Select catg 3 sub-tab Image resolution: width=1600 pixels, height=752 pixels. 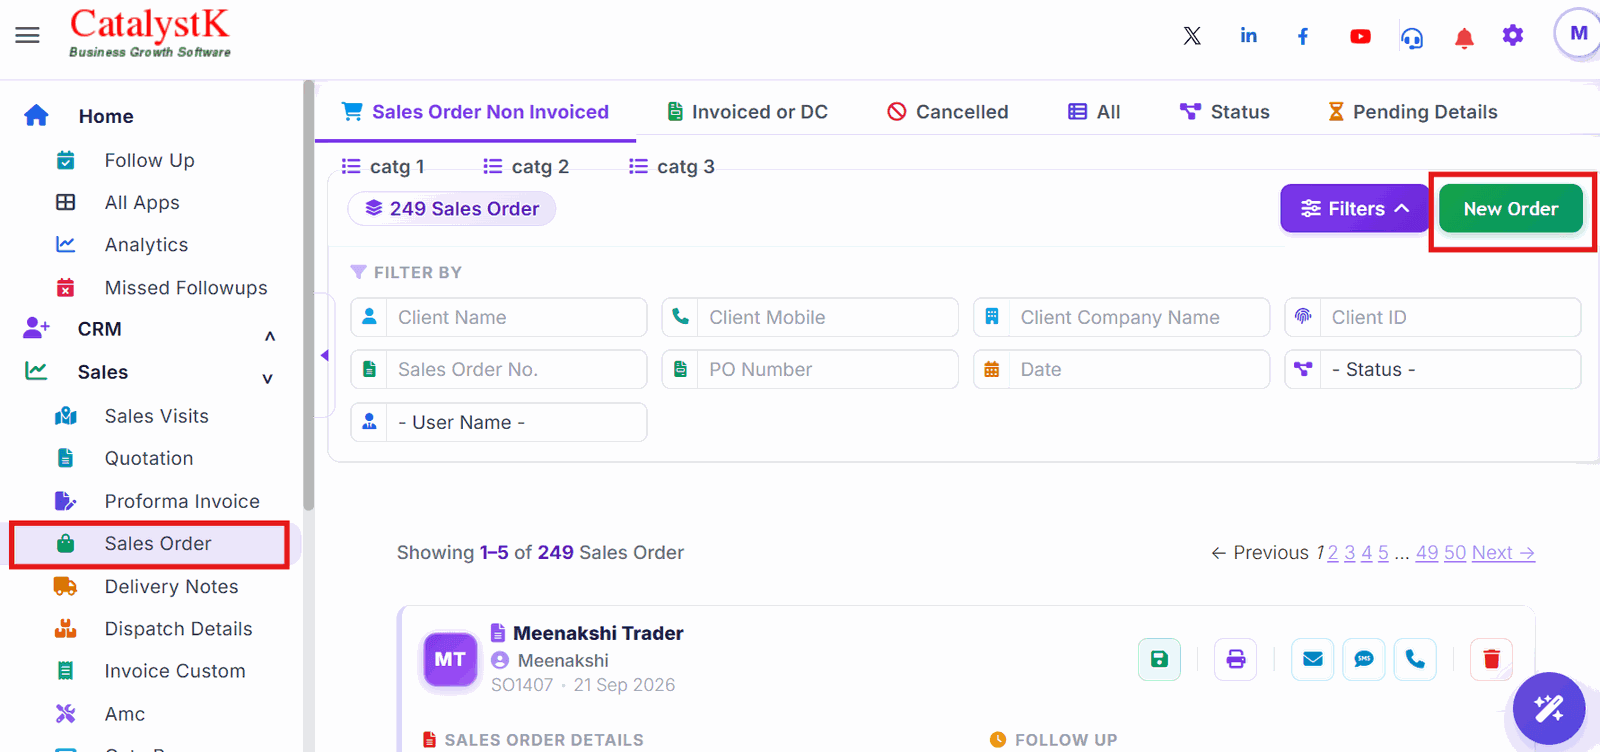[672, 166]
